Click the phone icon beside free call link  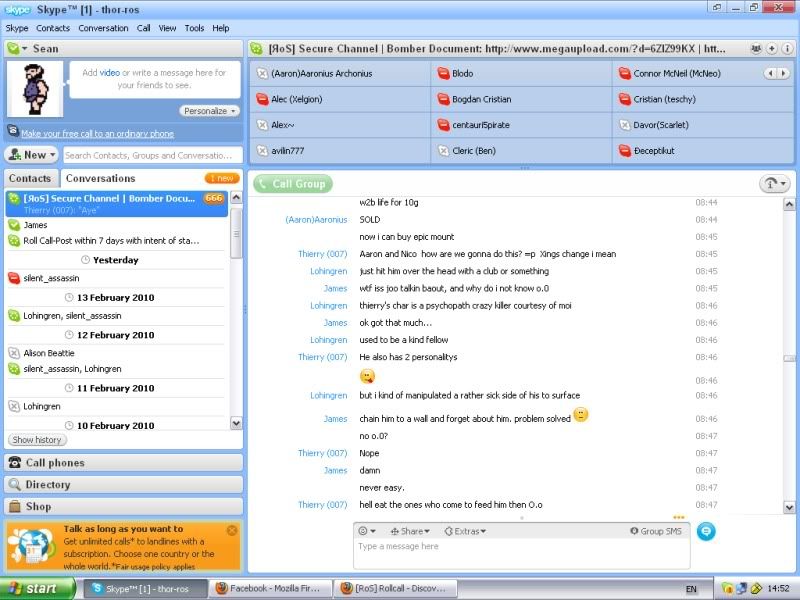pos(12,132)
